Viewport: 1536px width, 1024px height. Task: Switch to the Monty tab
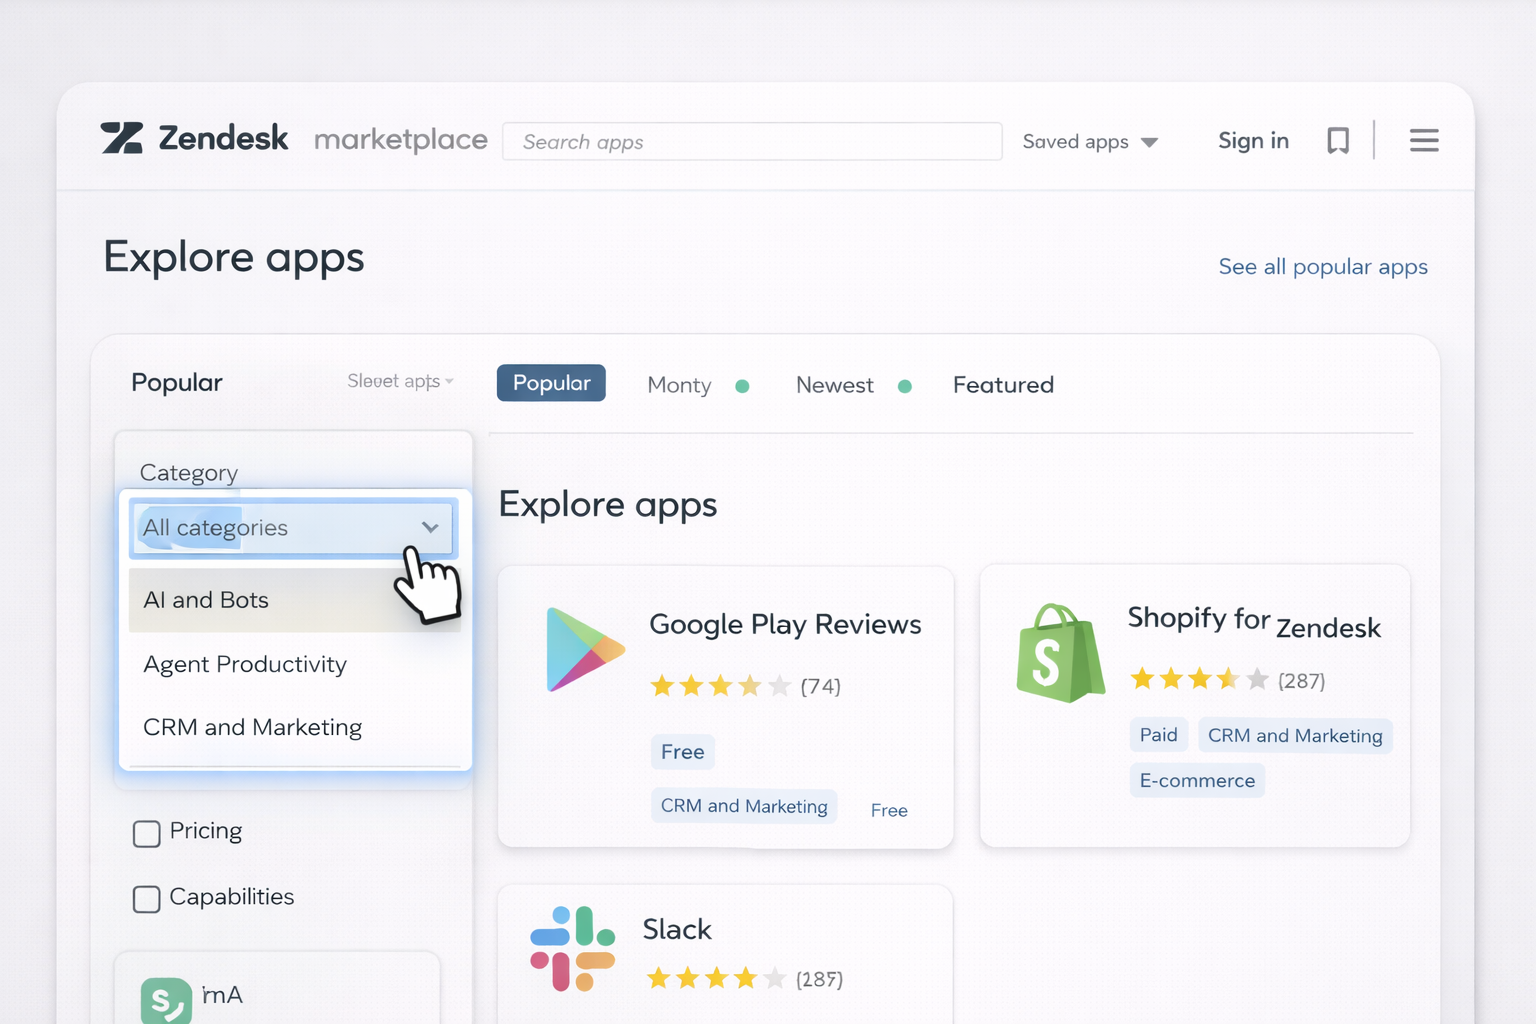(x=679, y=385)
